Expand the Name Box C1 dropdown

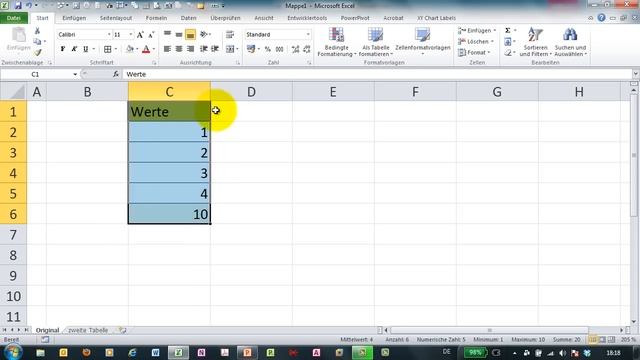[x=75, y=74]
